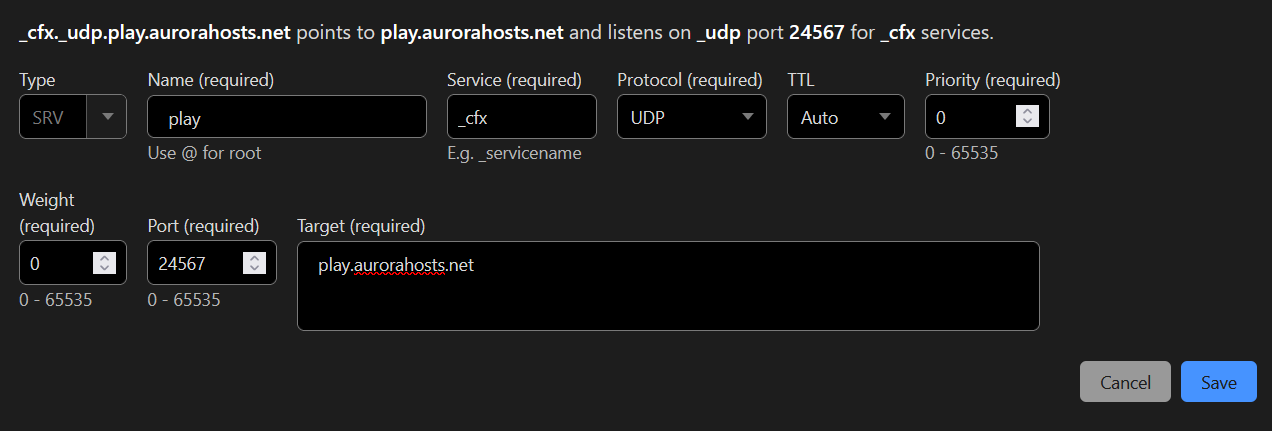The image size is (1272, 431).
Task: Open the TTL dropdown set to Auto
Action: (845, 117)
